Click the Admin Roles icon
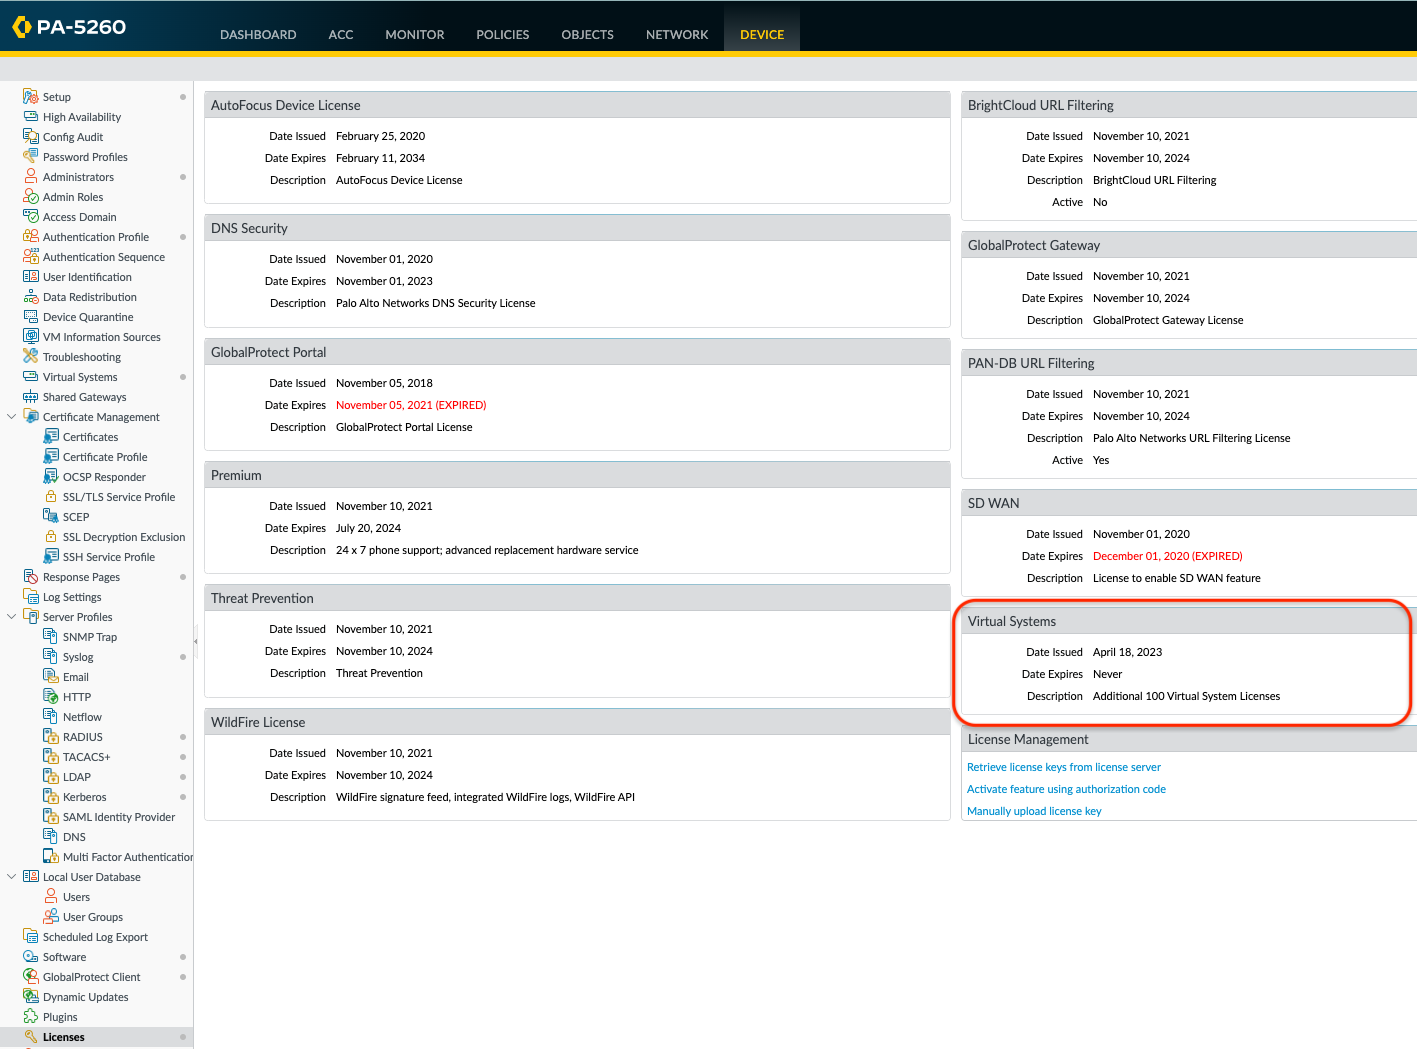This screenshot has height=1049, width=1417. point(31,197)
